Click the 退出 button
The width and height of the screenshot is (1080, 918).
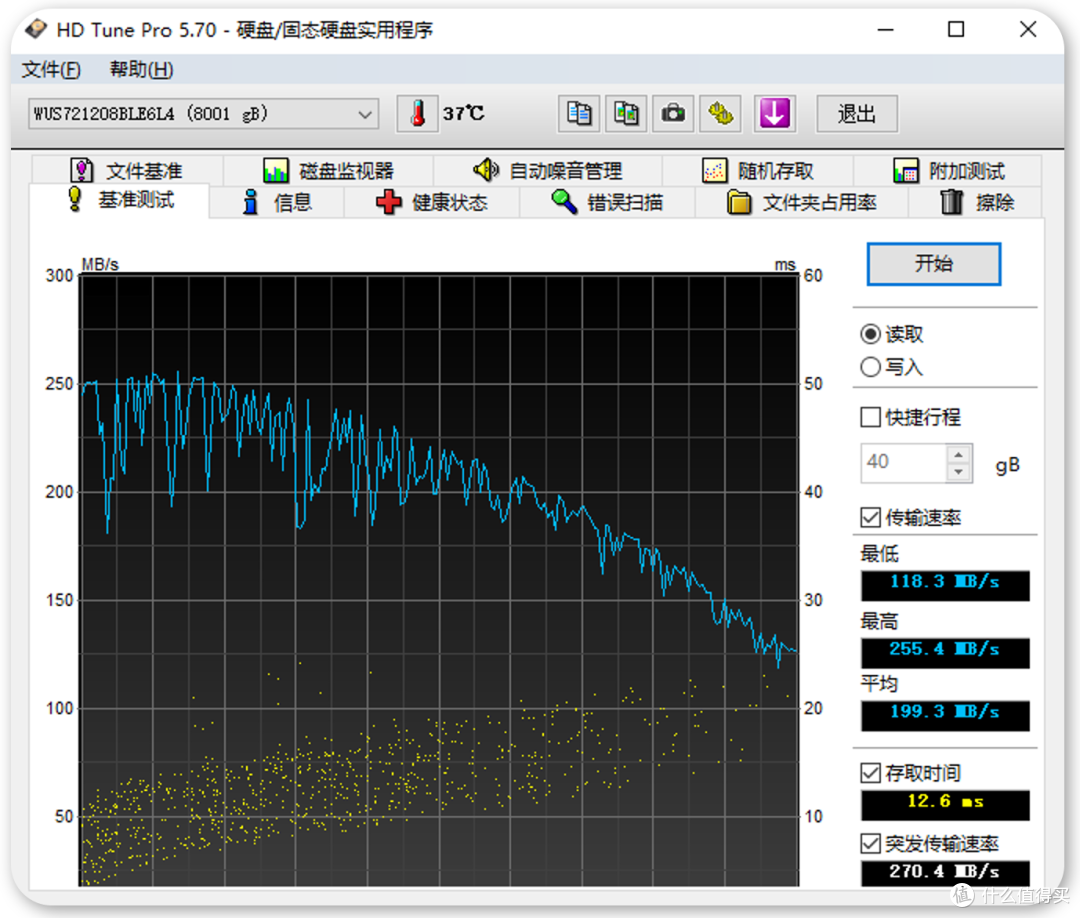pos(857,114)
